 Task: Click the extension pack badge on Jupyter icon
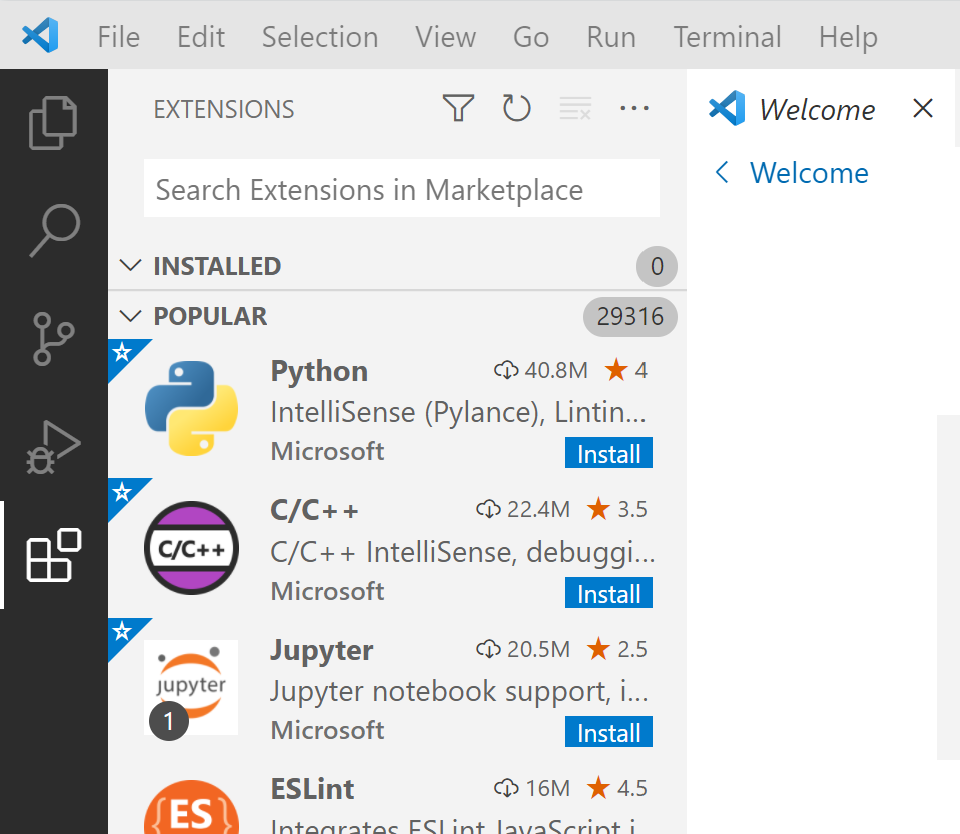[168, 721]
